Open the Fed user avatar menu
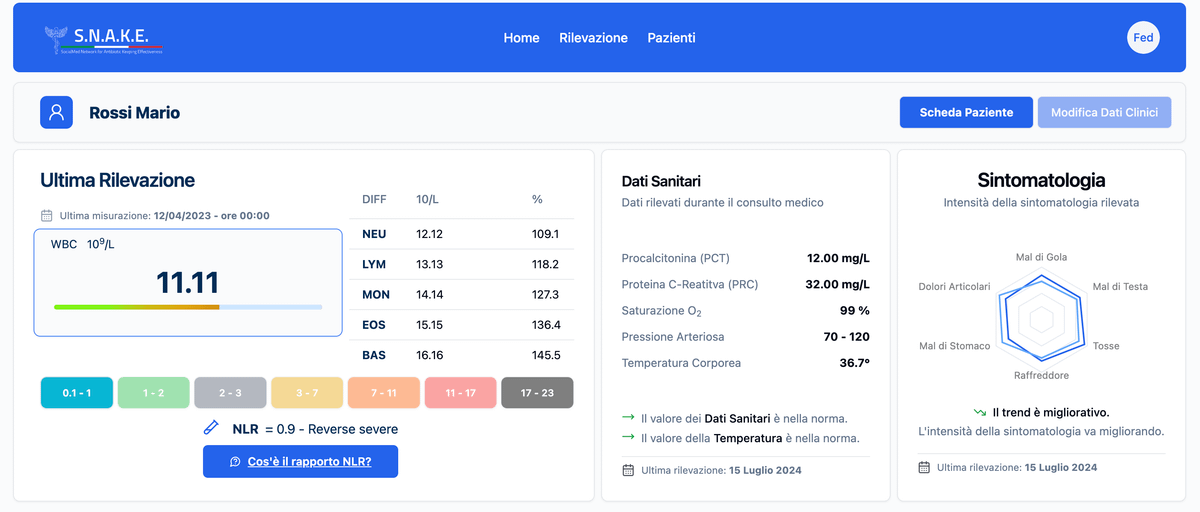 tap(1143, 38)
